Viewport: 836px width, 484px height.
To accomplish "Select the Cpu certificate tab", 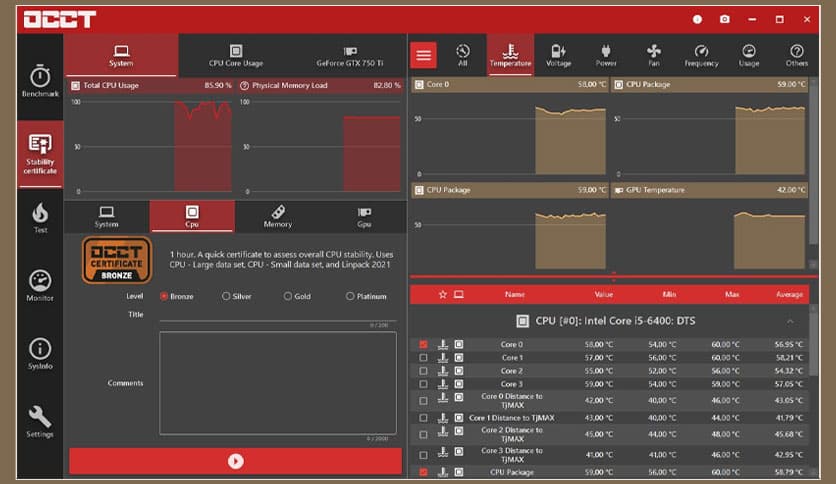I will [192, 217].
